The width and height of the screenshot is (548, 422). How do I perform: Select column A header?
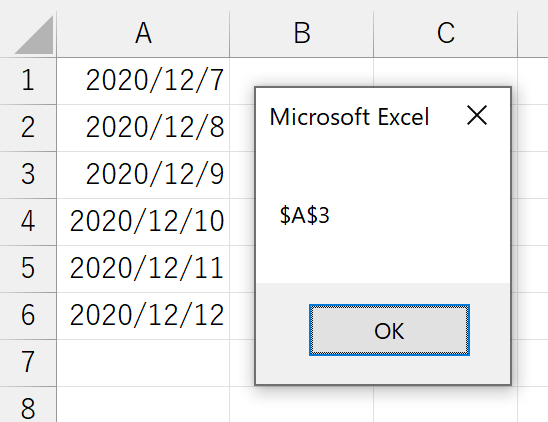click(143, 34)
